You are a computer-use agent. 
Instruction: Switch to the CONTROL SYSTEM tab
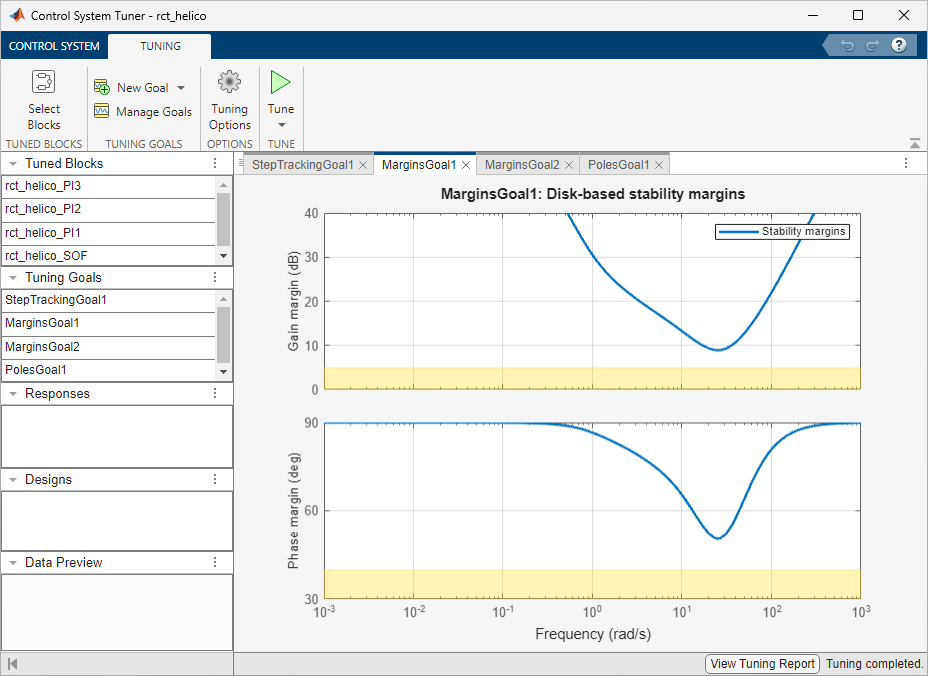click(x=54, y=46)
